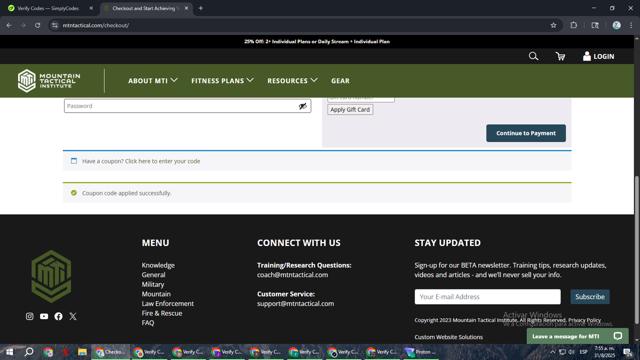Open Military footer menu link

click(x=153, y=284)
